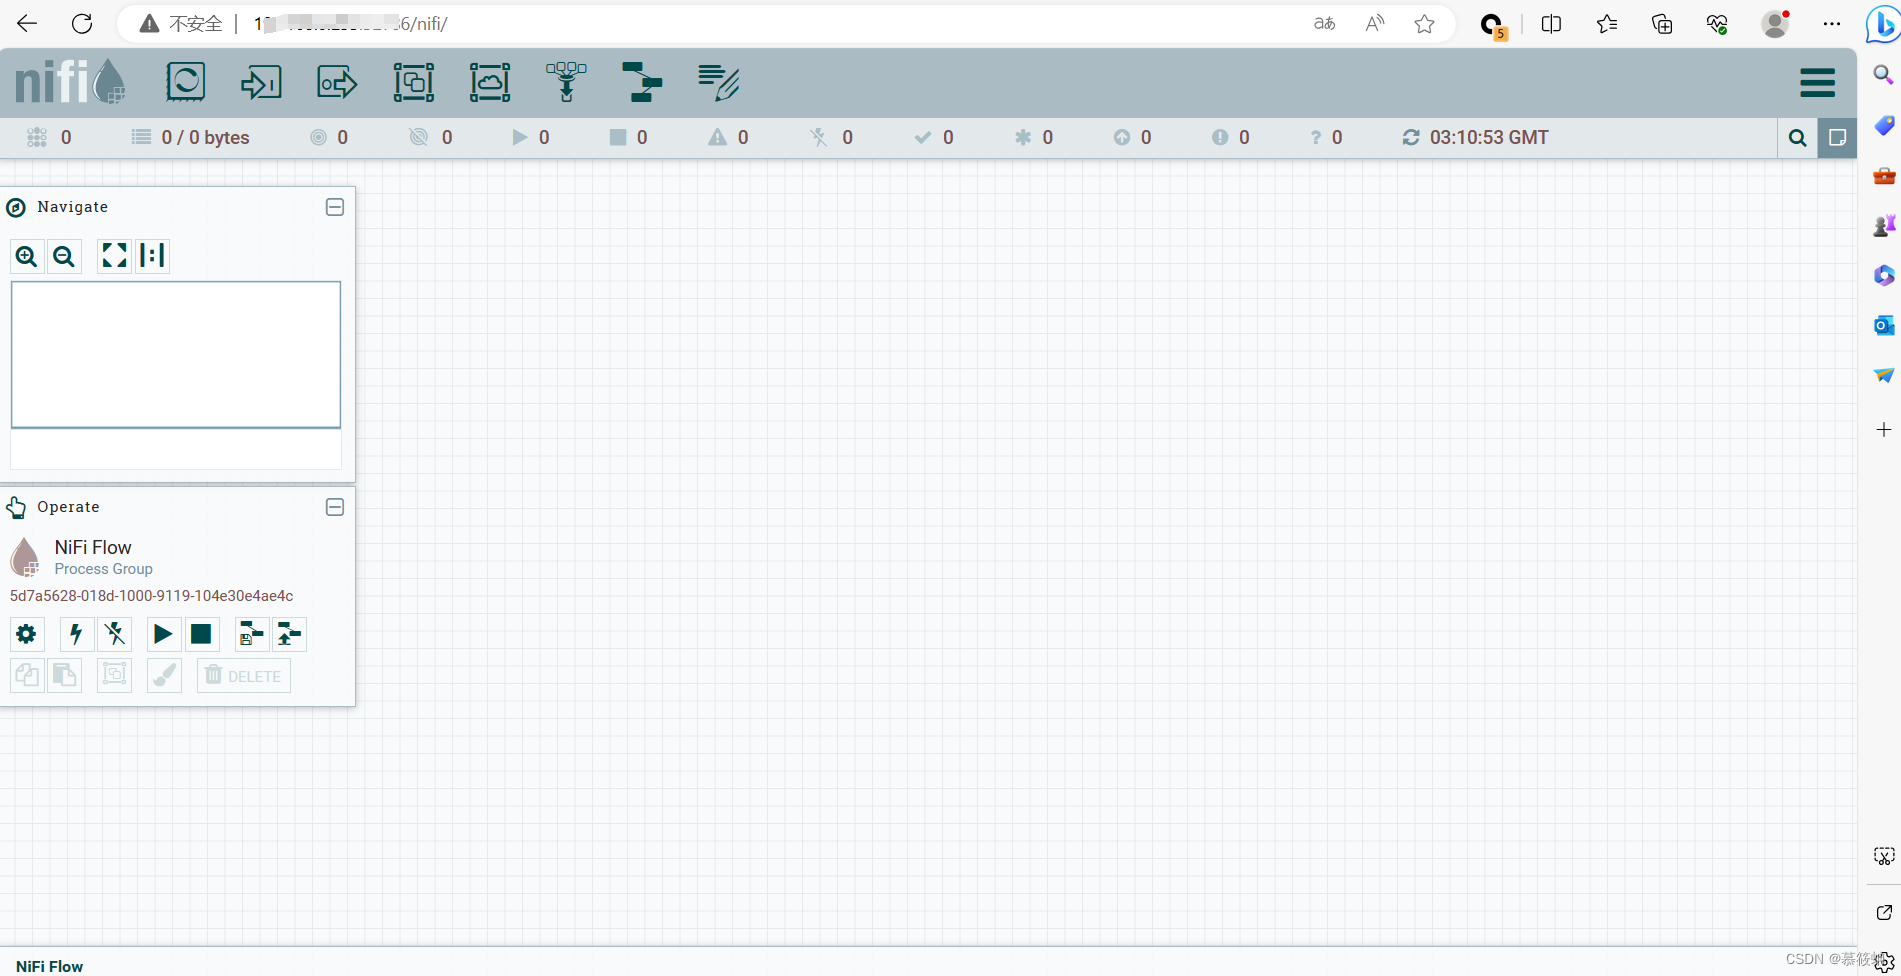
Task: Zoom out on the canvas
Action: (x=64, y=257)
